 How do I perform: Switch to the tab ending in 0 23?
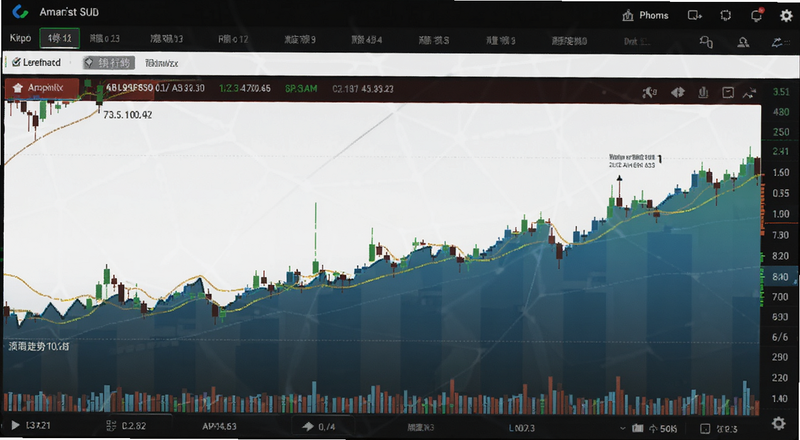tap(105, 39)
